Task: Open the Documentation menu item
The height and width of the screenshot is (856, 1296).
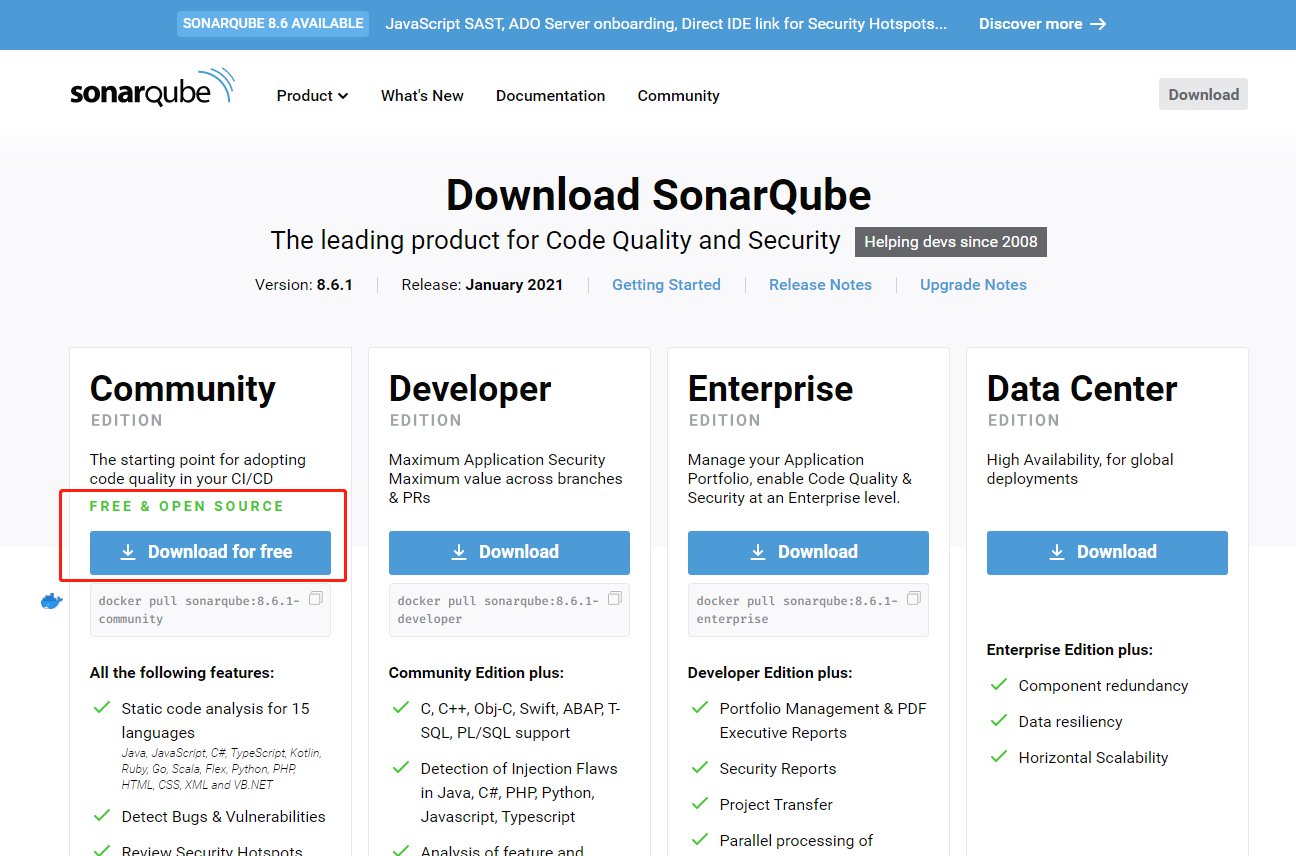Action: coord(550,95)
